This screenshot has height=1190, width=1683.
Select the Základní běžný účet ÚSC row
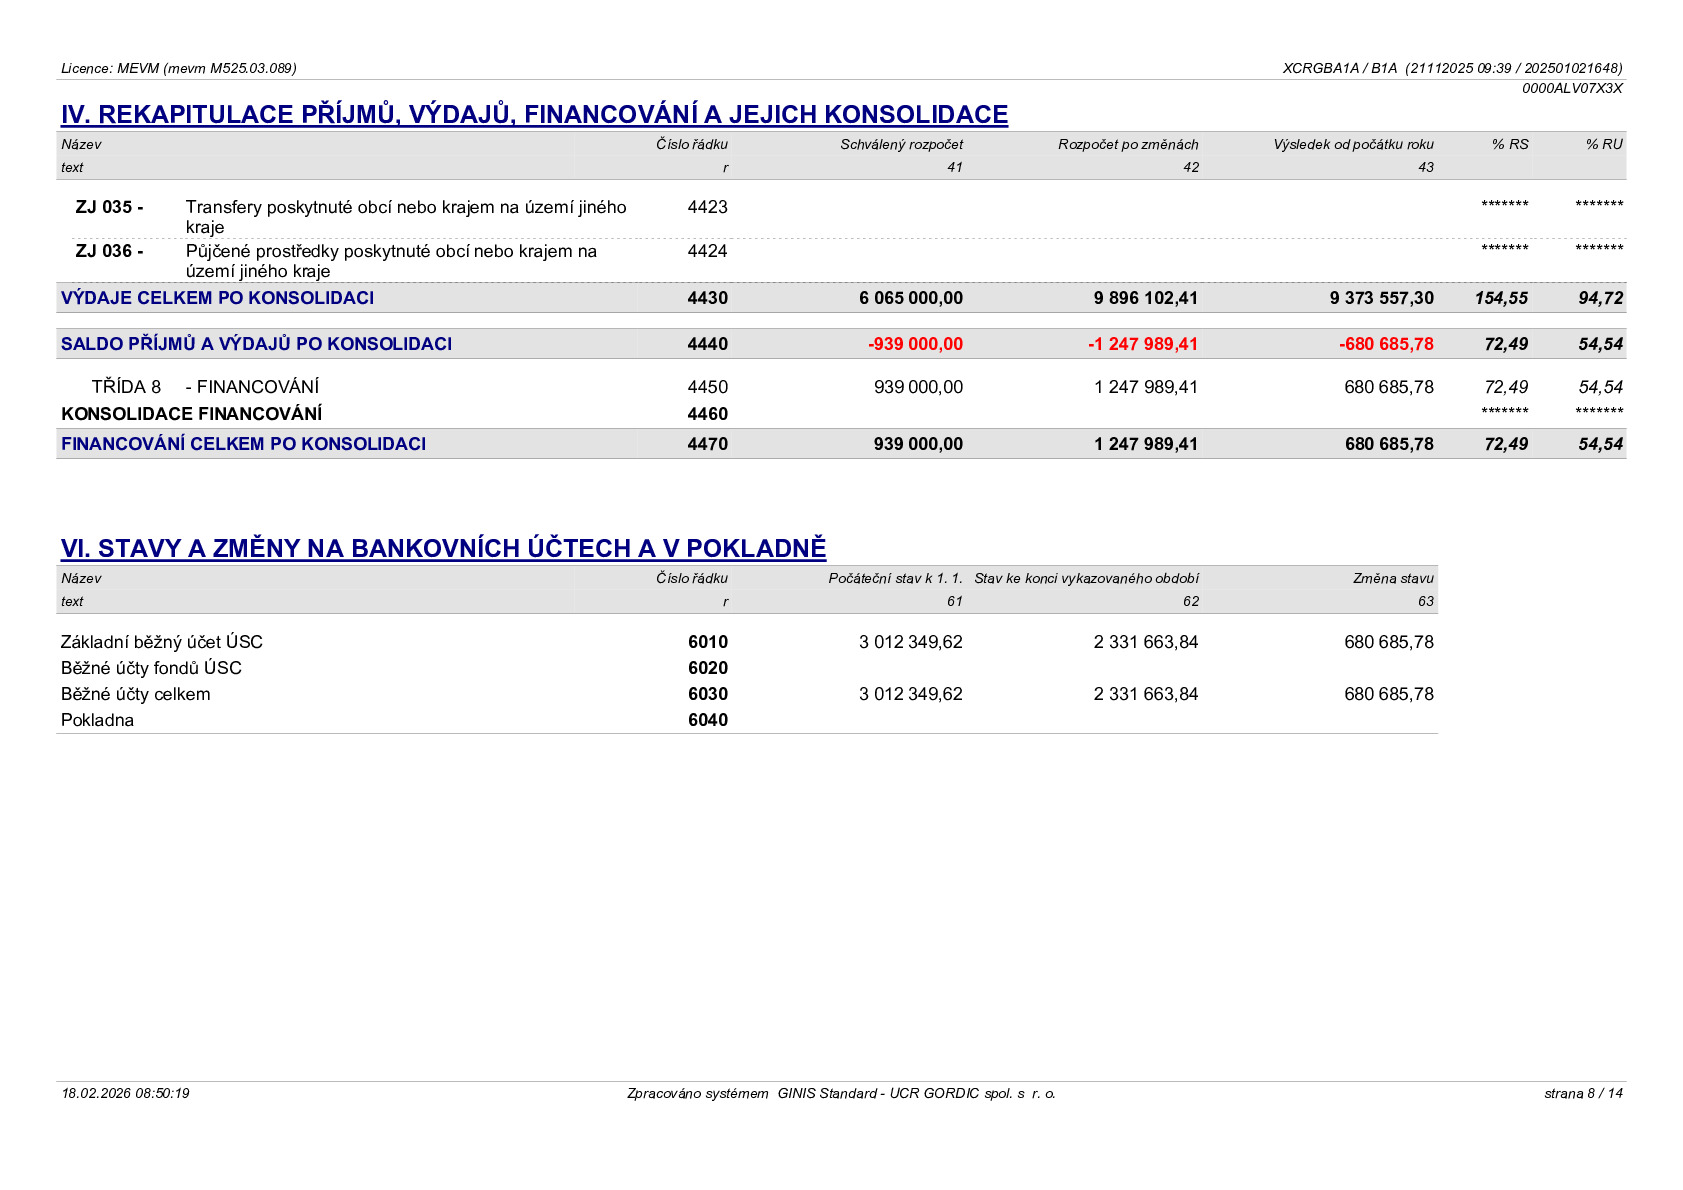(x=746, y=642)
